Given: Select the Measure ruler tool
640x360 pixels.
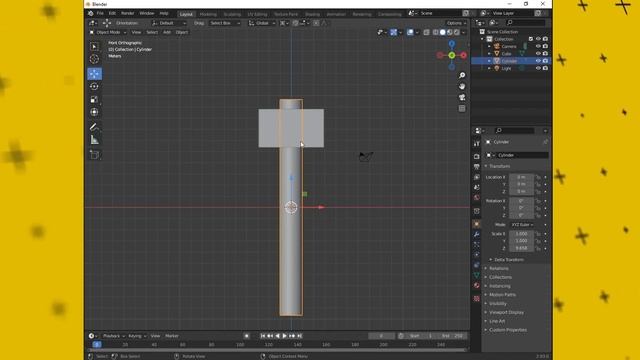Looking at the screenshot, I should [x=94, y=140].
